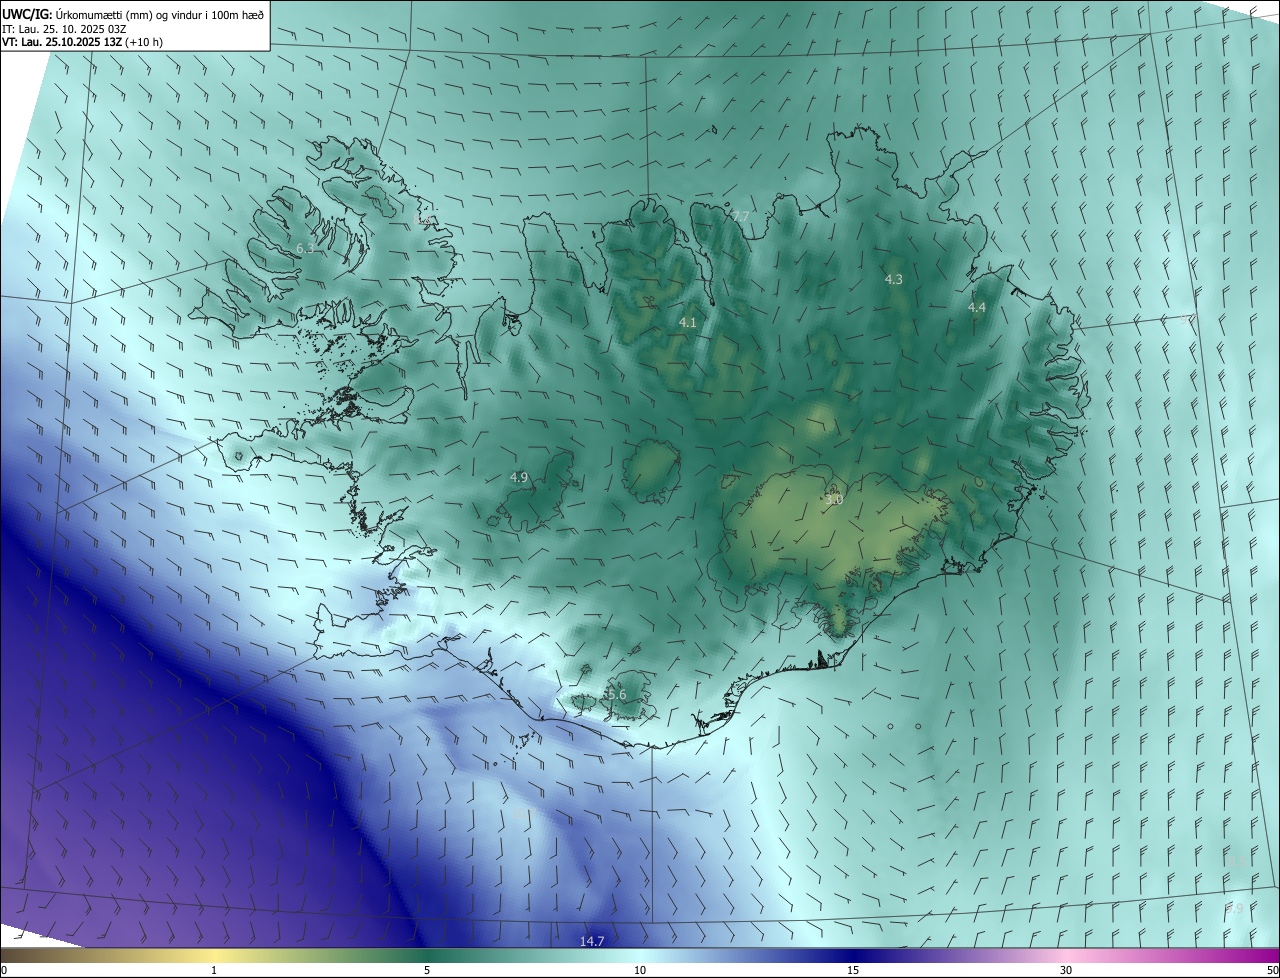This screenshot has height=978, width=1280.
Task: Click the 'VT: Lau. 25.10.2025 13Z (+10 h)' line
Action: pos(82,42)
